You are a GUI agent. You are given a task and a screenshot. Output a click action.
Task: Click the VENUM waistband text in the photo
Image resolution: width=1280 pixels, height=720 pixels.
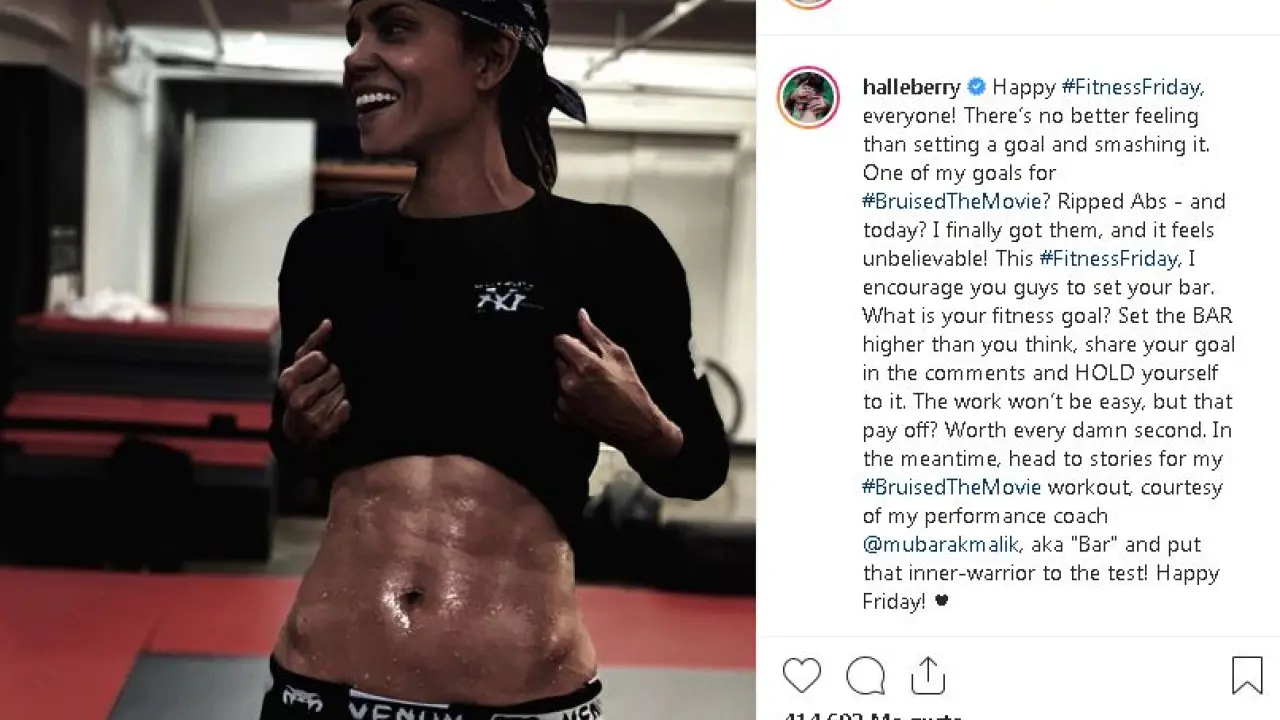(387, 708)
